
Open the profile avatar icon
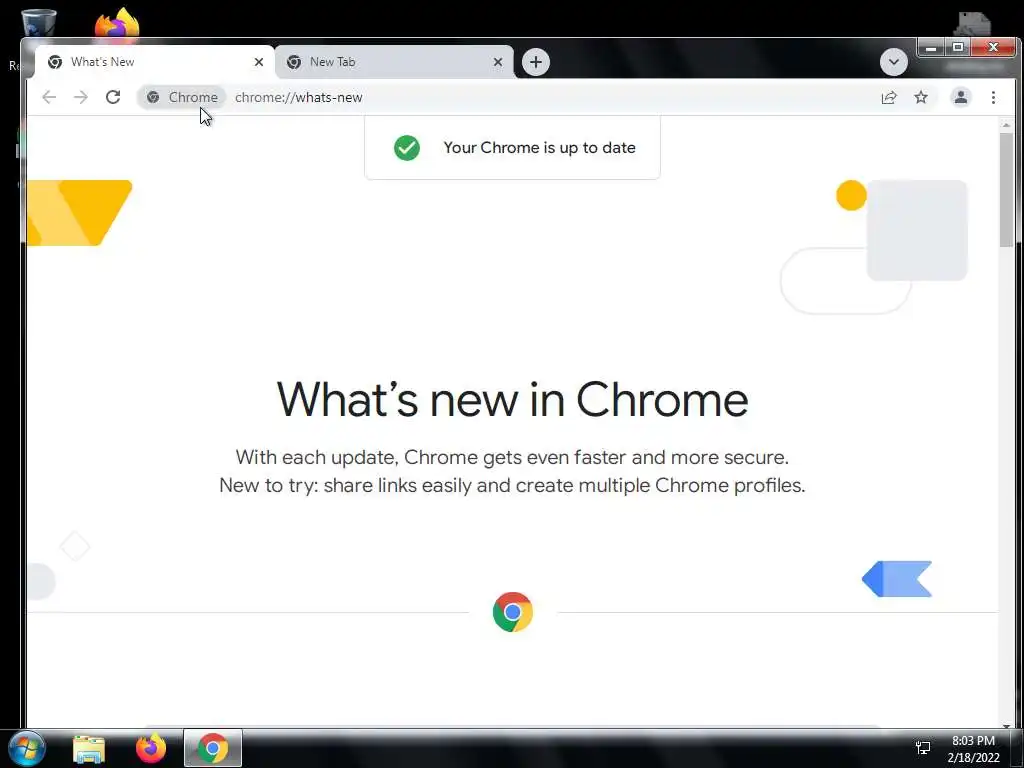(x=961, y=97)
